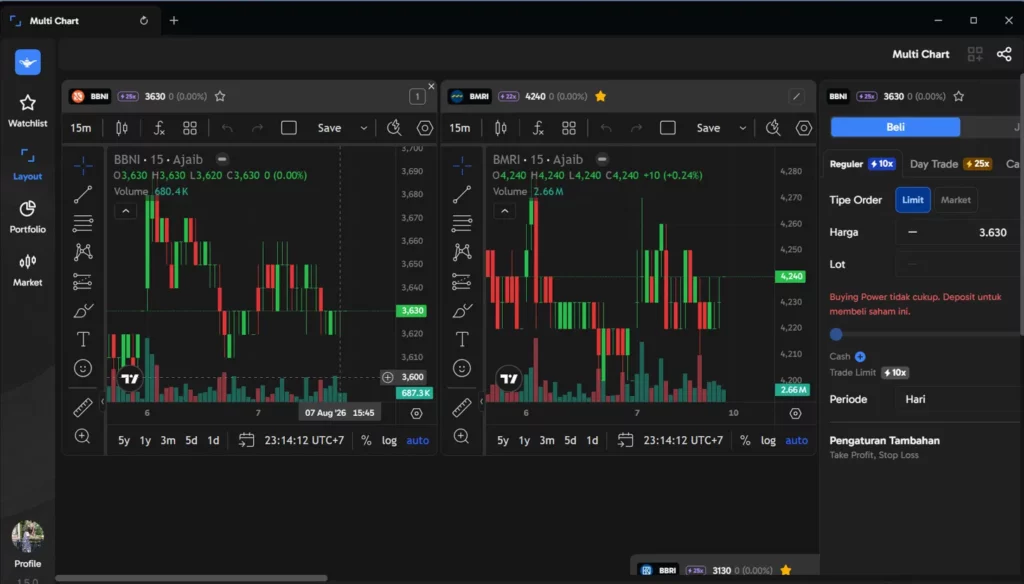Collapse BBNI drawing toolbar arrow
1024x584 pixels.
coord(103,401)
